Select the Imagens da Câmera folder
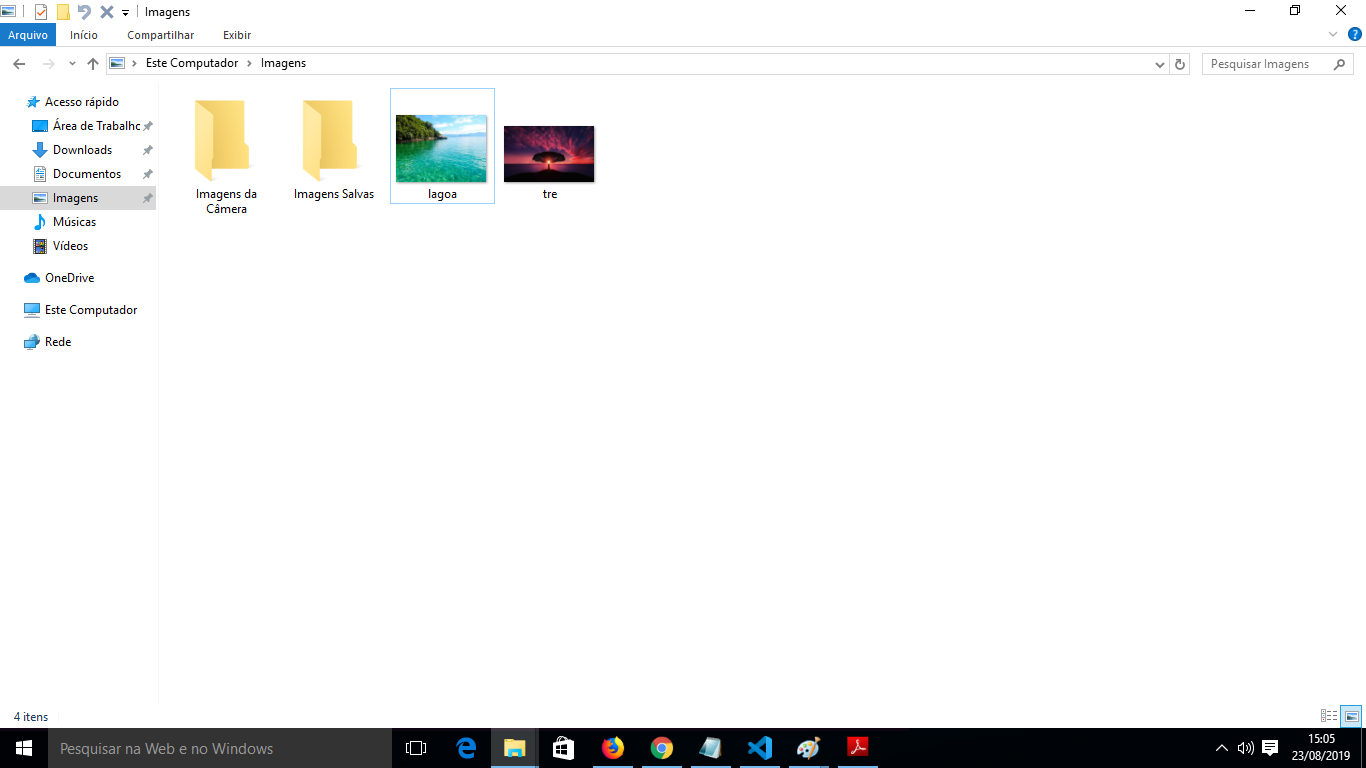The image size is (1366, 768). pos(226,154)
